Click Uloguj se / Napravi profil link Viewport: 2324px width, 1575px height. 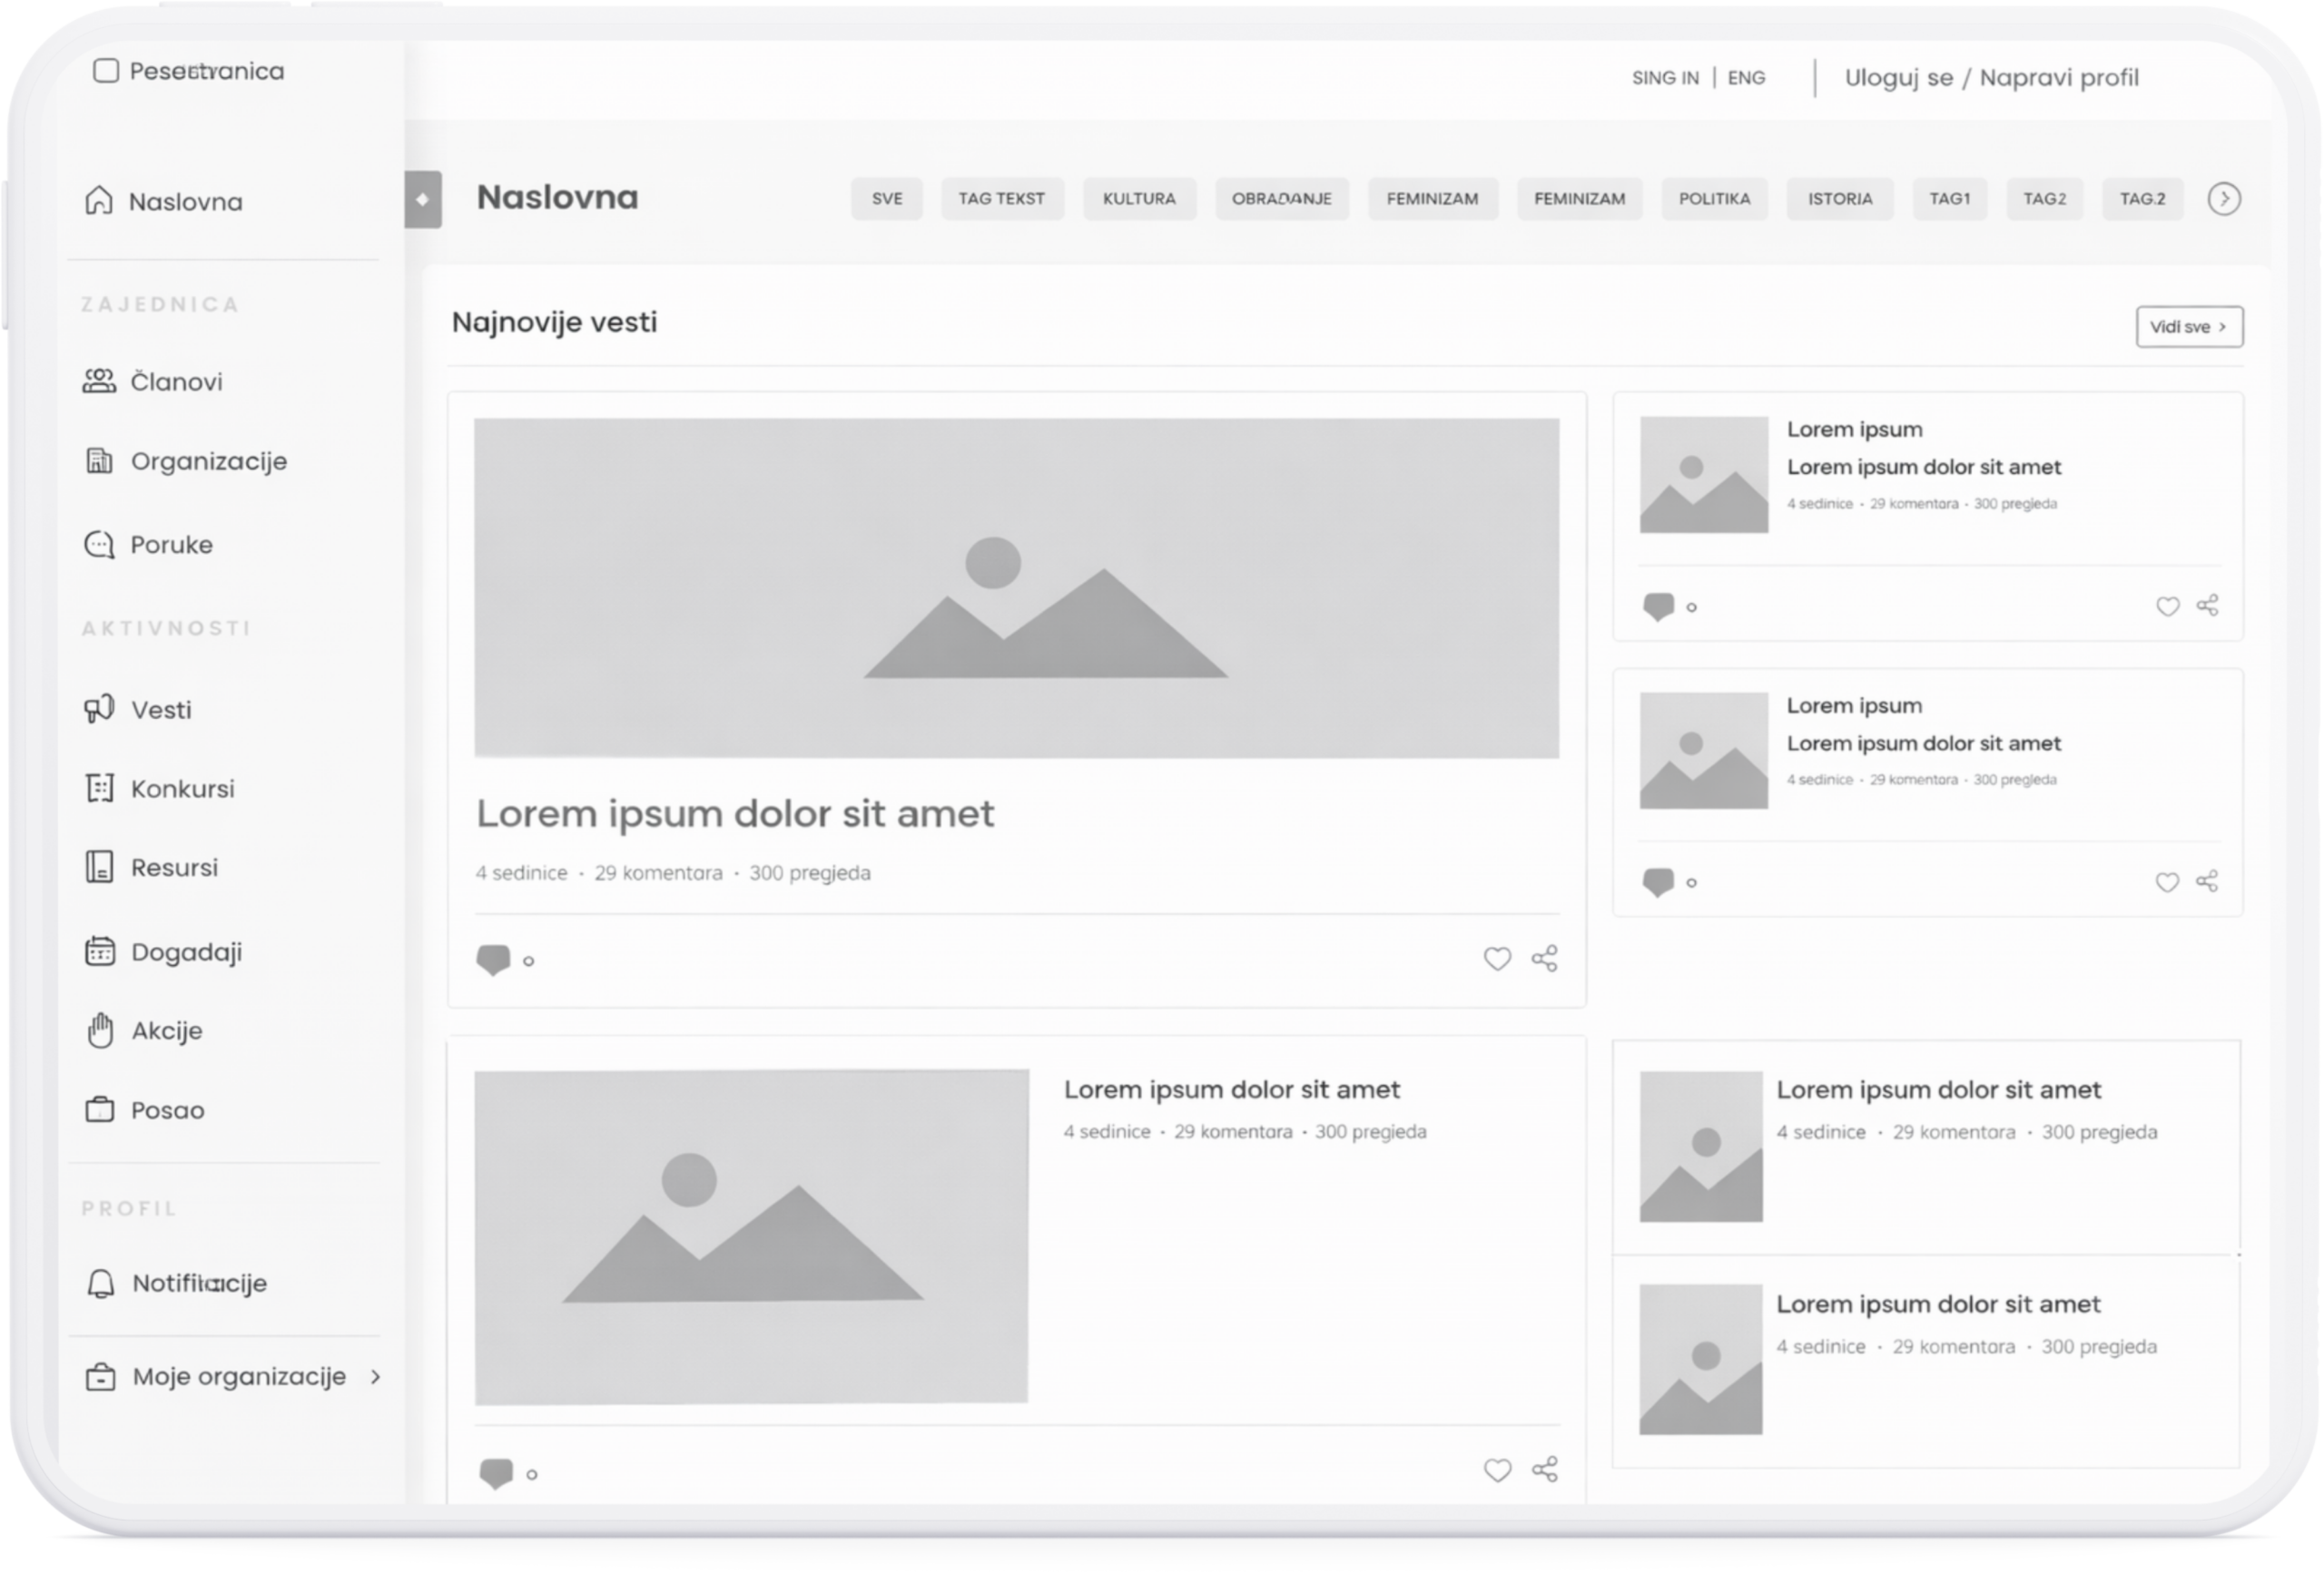pos(1990,78)
